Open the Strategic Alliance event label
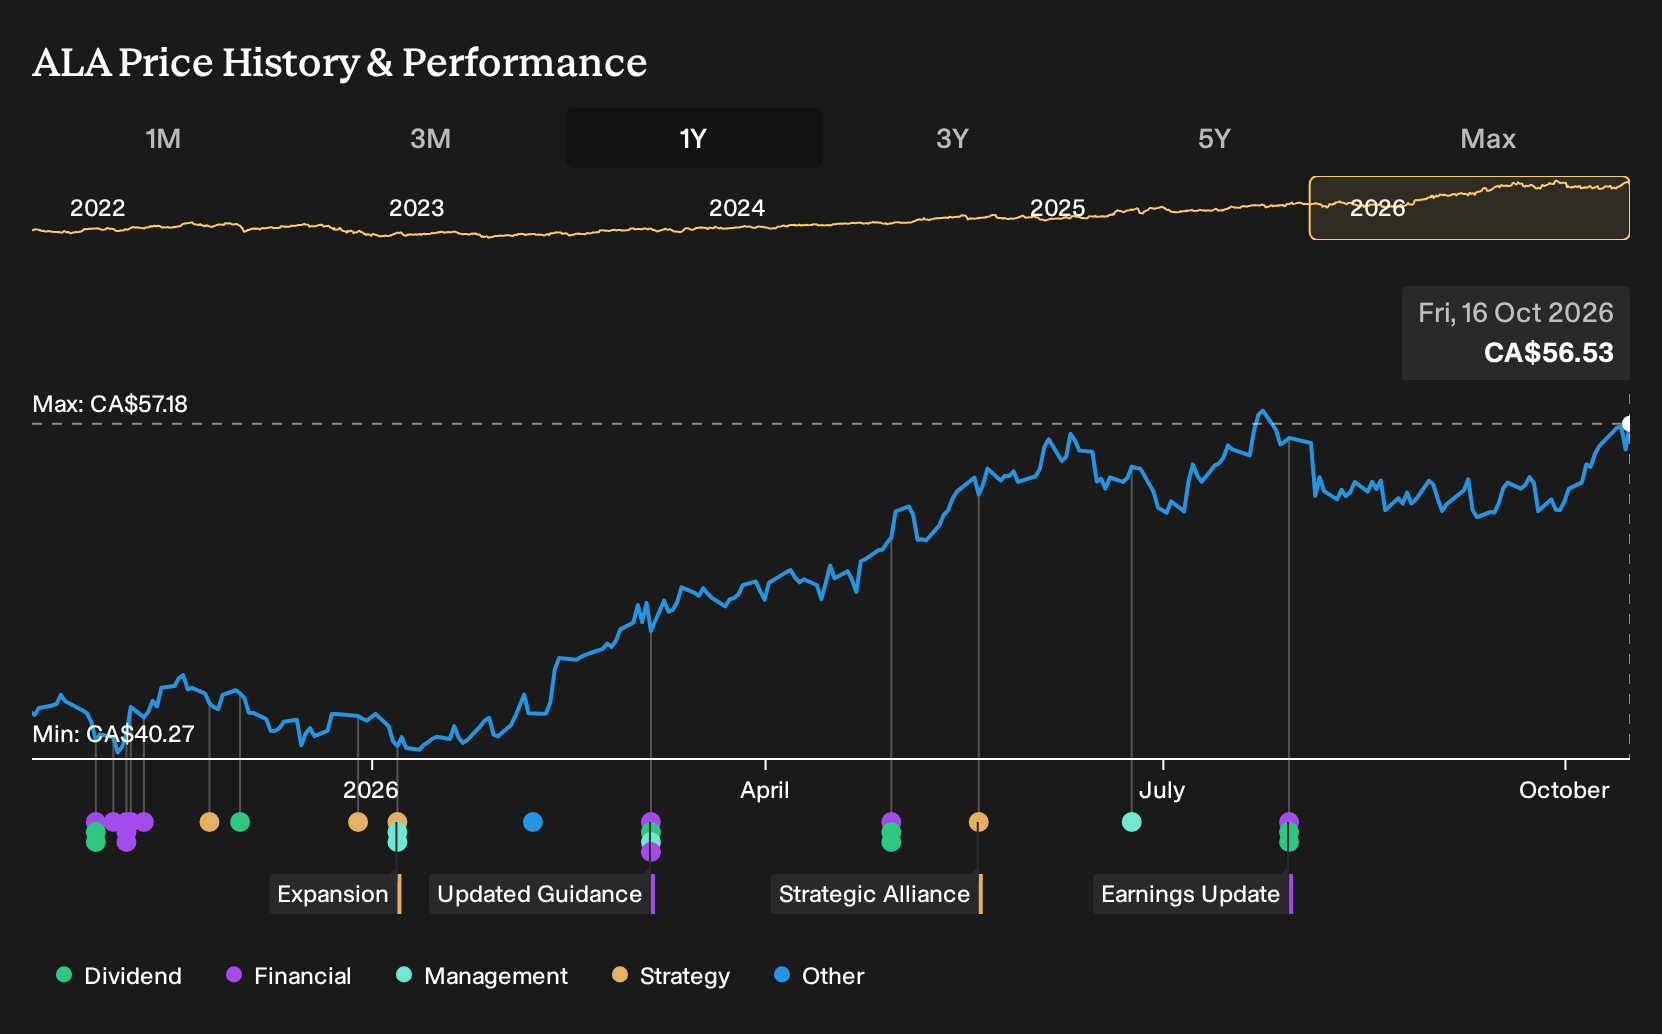The image size is (1662, 1034). pyautogui.click(x=877, y=894)
